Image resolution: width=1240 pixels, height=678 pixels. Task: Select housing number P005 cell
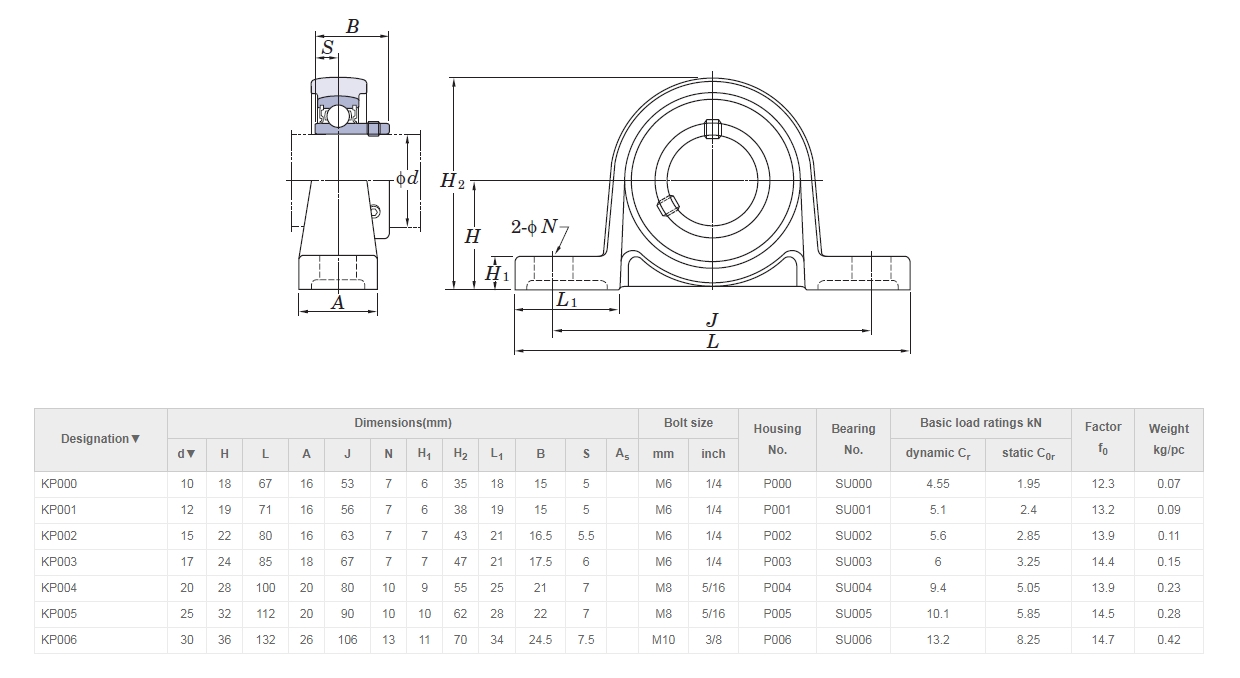click(x=777, y=614)
